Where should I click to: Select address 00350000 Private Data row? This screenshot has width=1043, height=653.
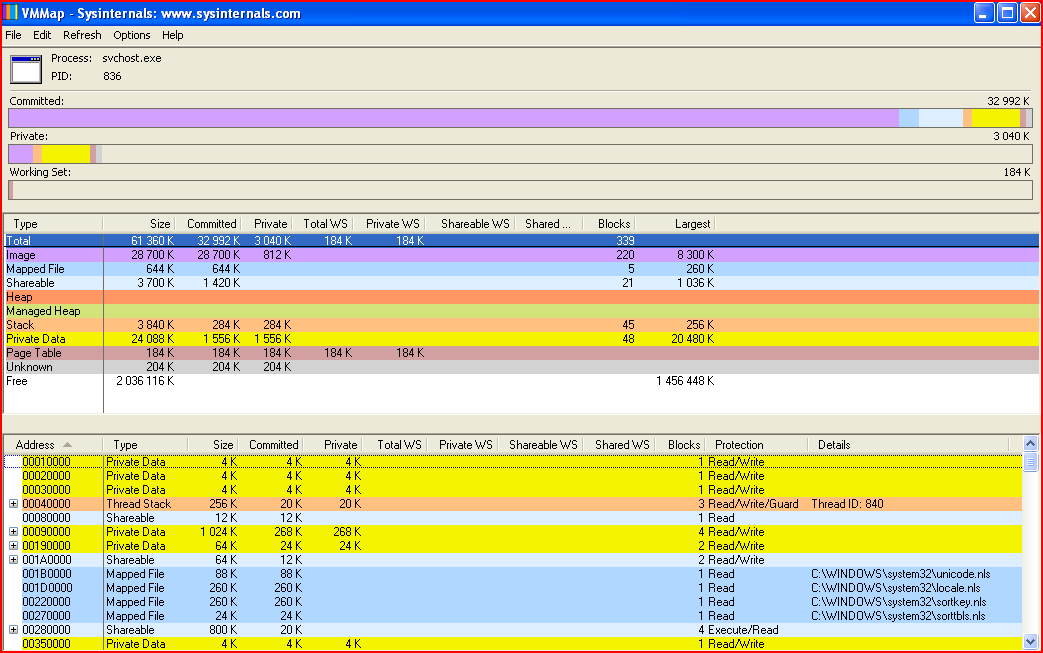514,643
